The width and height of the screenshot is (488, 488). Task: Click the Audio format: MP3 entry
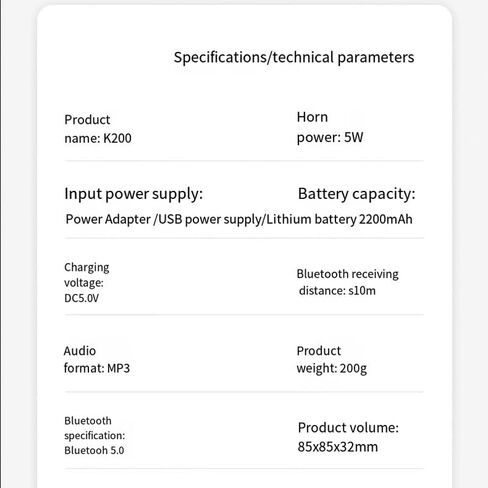pyautogui.click(x=97, y=360)
